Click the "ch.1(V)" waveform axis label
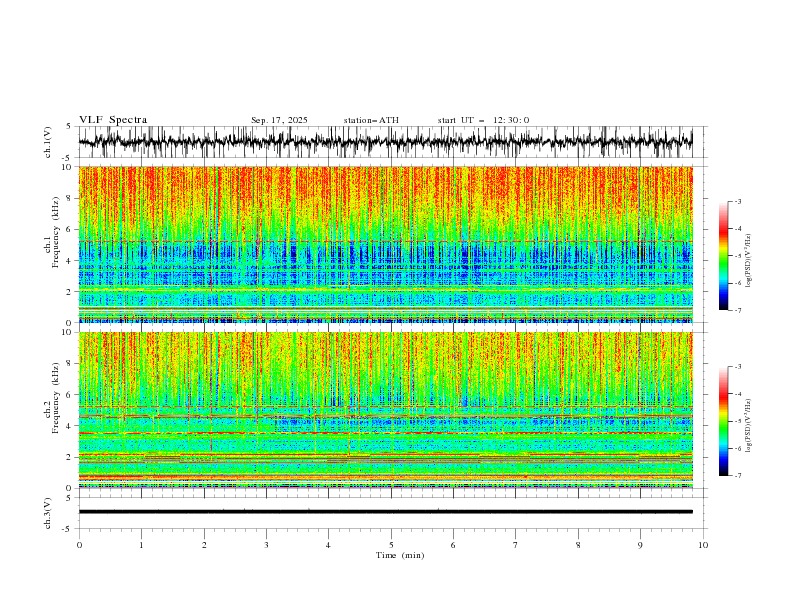This screenshot has height=612, width=792. pyautogui.click(x=48, y=142)
